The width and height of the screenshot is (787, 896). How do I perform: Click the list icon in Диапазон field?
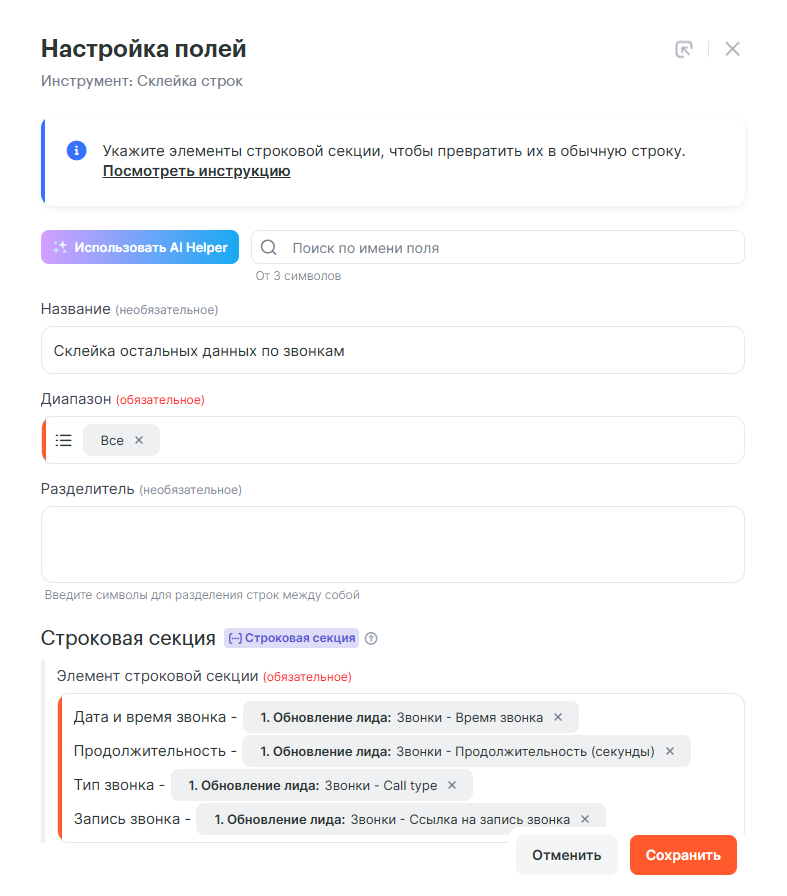click(x=64, y=440)
